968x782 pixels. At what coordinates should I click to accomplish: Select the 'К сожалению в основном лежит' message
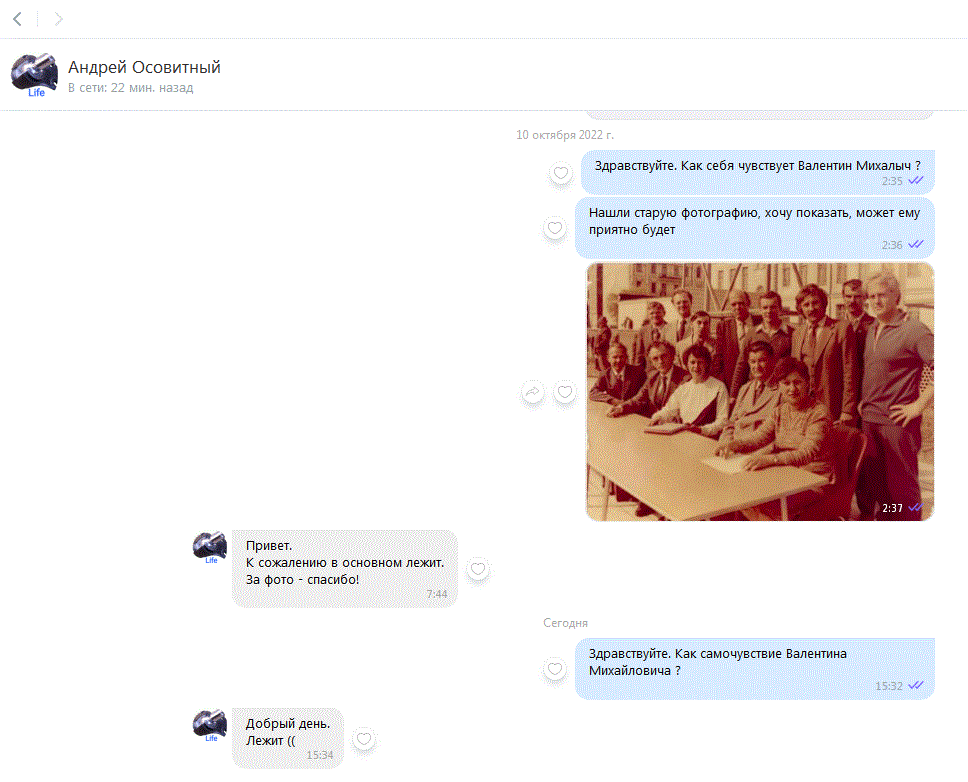344,564
